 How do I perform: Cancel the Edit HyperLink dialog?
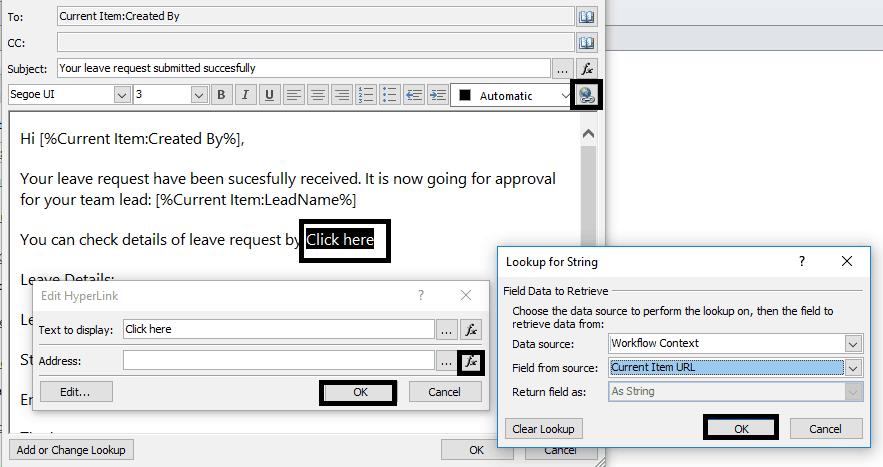(444, 392)
